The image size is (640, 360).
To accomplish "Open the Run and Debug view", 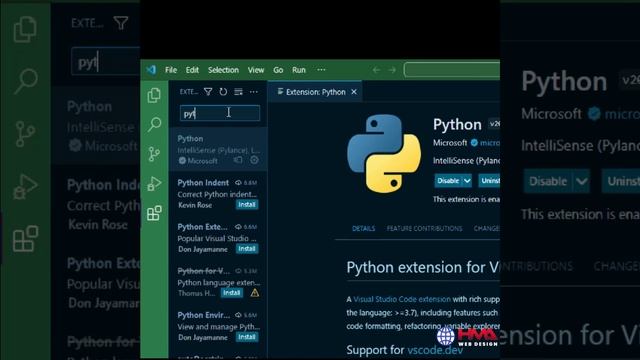I will [154, 183].
